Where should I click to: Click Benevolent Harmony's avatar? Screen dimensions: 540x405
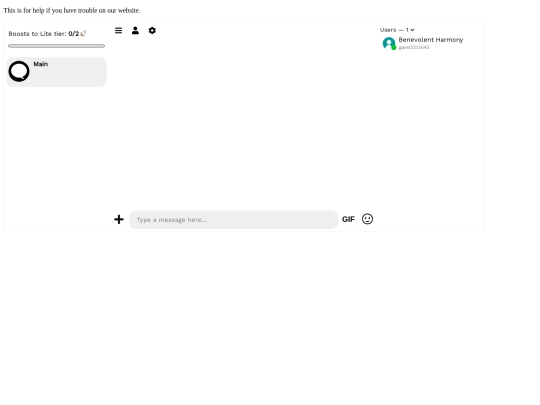pos(389,43)
